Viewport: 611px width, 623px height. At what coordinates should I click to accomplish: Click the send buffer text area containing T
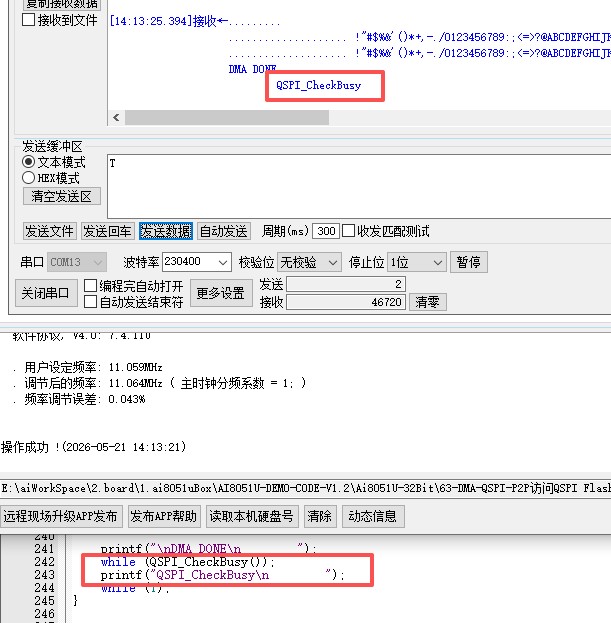tap(359, 186)
